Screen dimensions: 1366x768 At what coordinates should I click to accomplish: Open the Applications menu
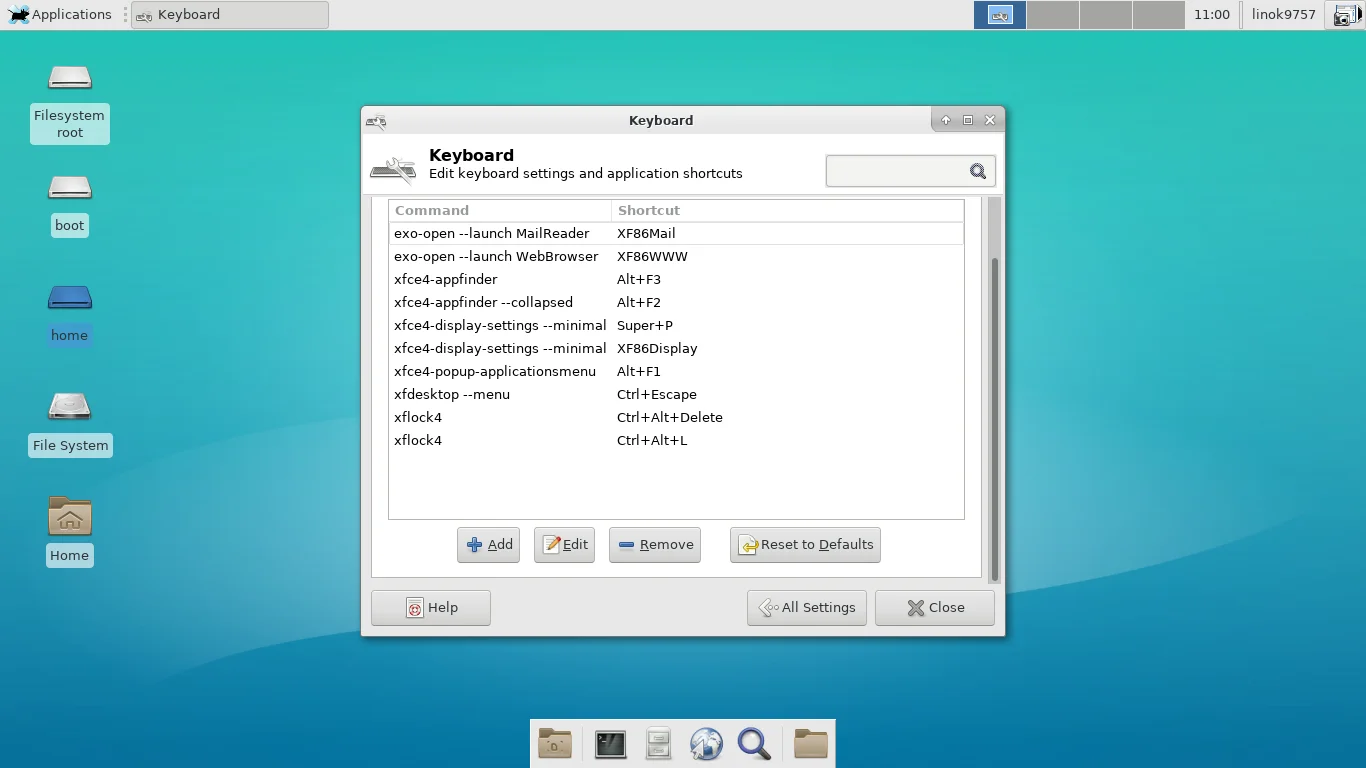pyautogui.click(x=60, y=15)
